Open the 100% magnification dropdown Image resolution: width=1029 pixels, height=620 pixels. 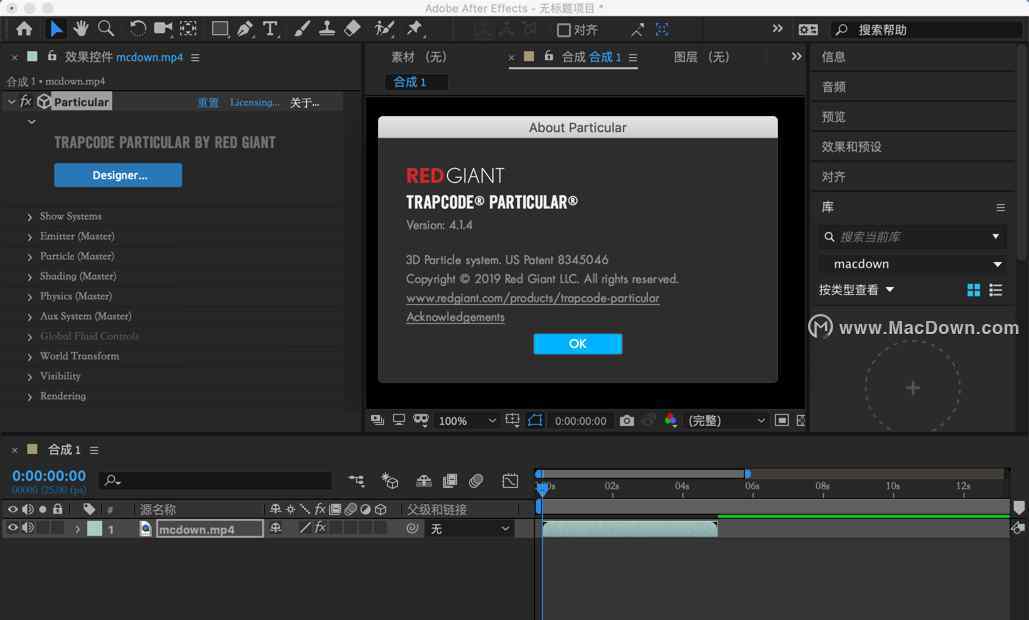[x=467, y=421]
